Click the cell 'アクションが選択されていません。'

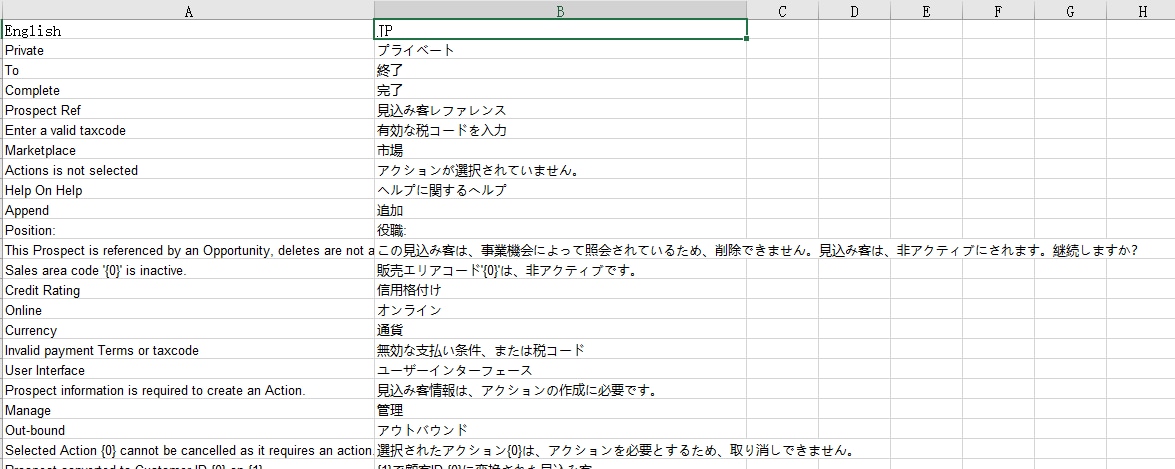tap(561, 170)
